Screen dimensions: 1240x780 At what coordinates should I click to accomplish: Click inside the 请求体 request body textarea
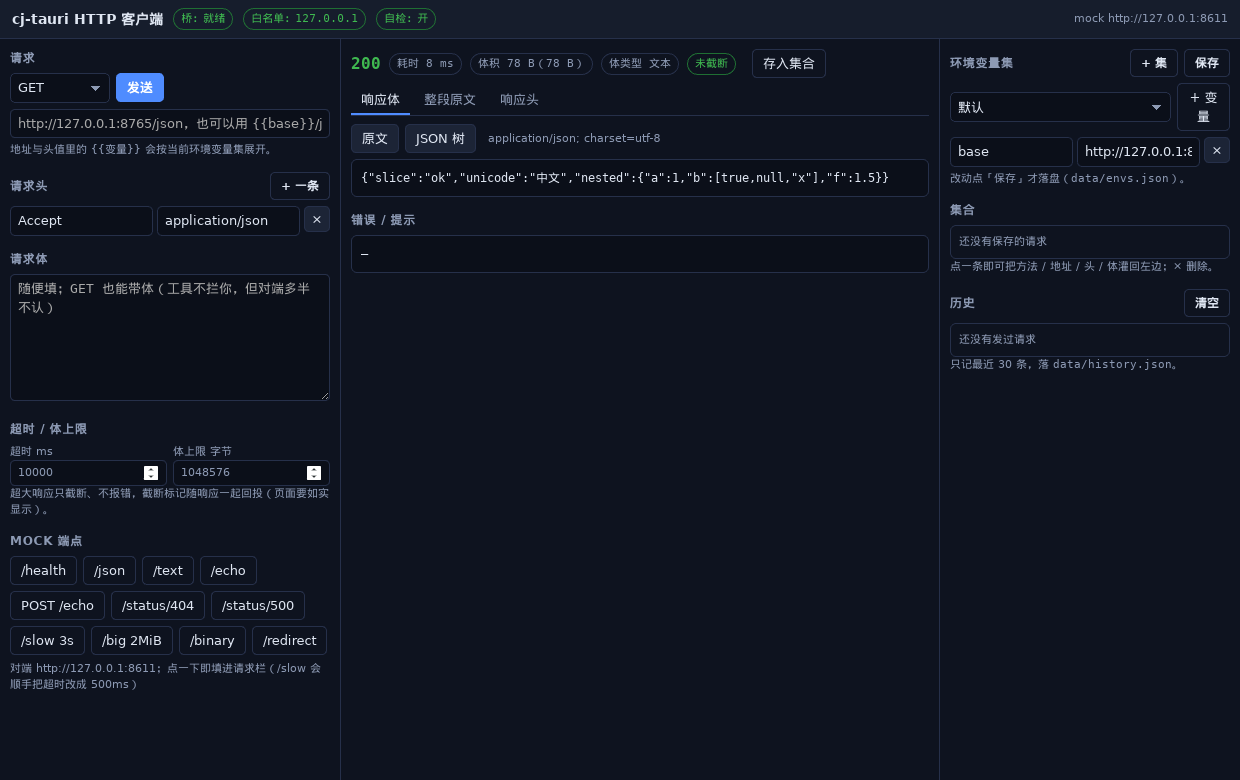pyautogui.click(x=170, y=338)
